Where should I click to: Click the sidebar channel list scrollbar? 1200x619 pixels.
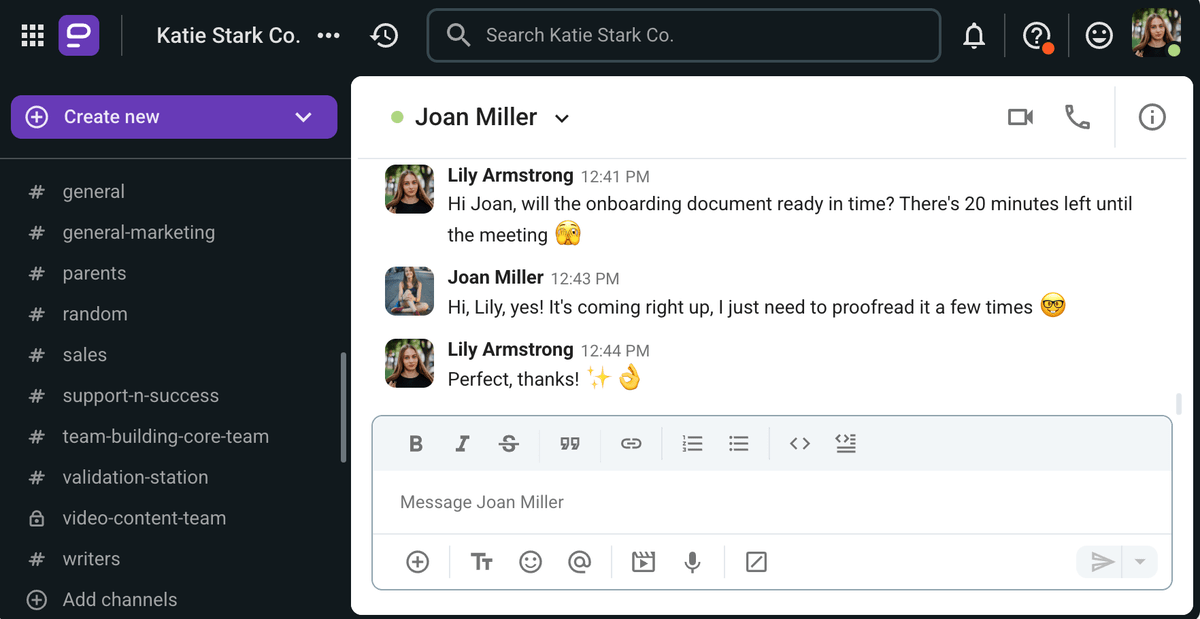343,407
